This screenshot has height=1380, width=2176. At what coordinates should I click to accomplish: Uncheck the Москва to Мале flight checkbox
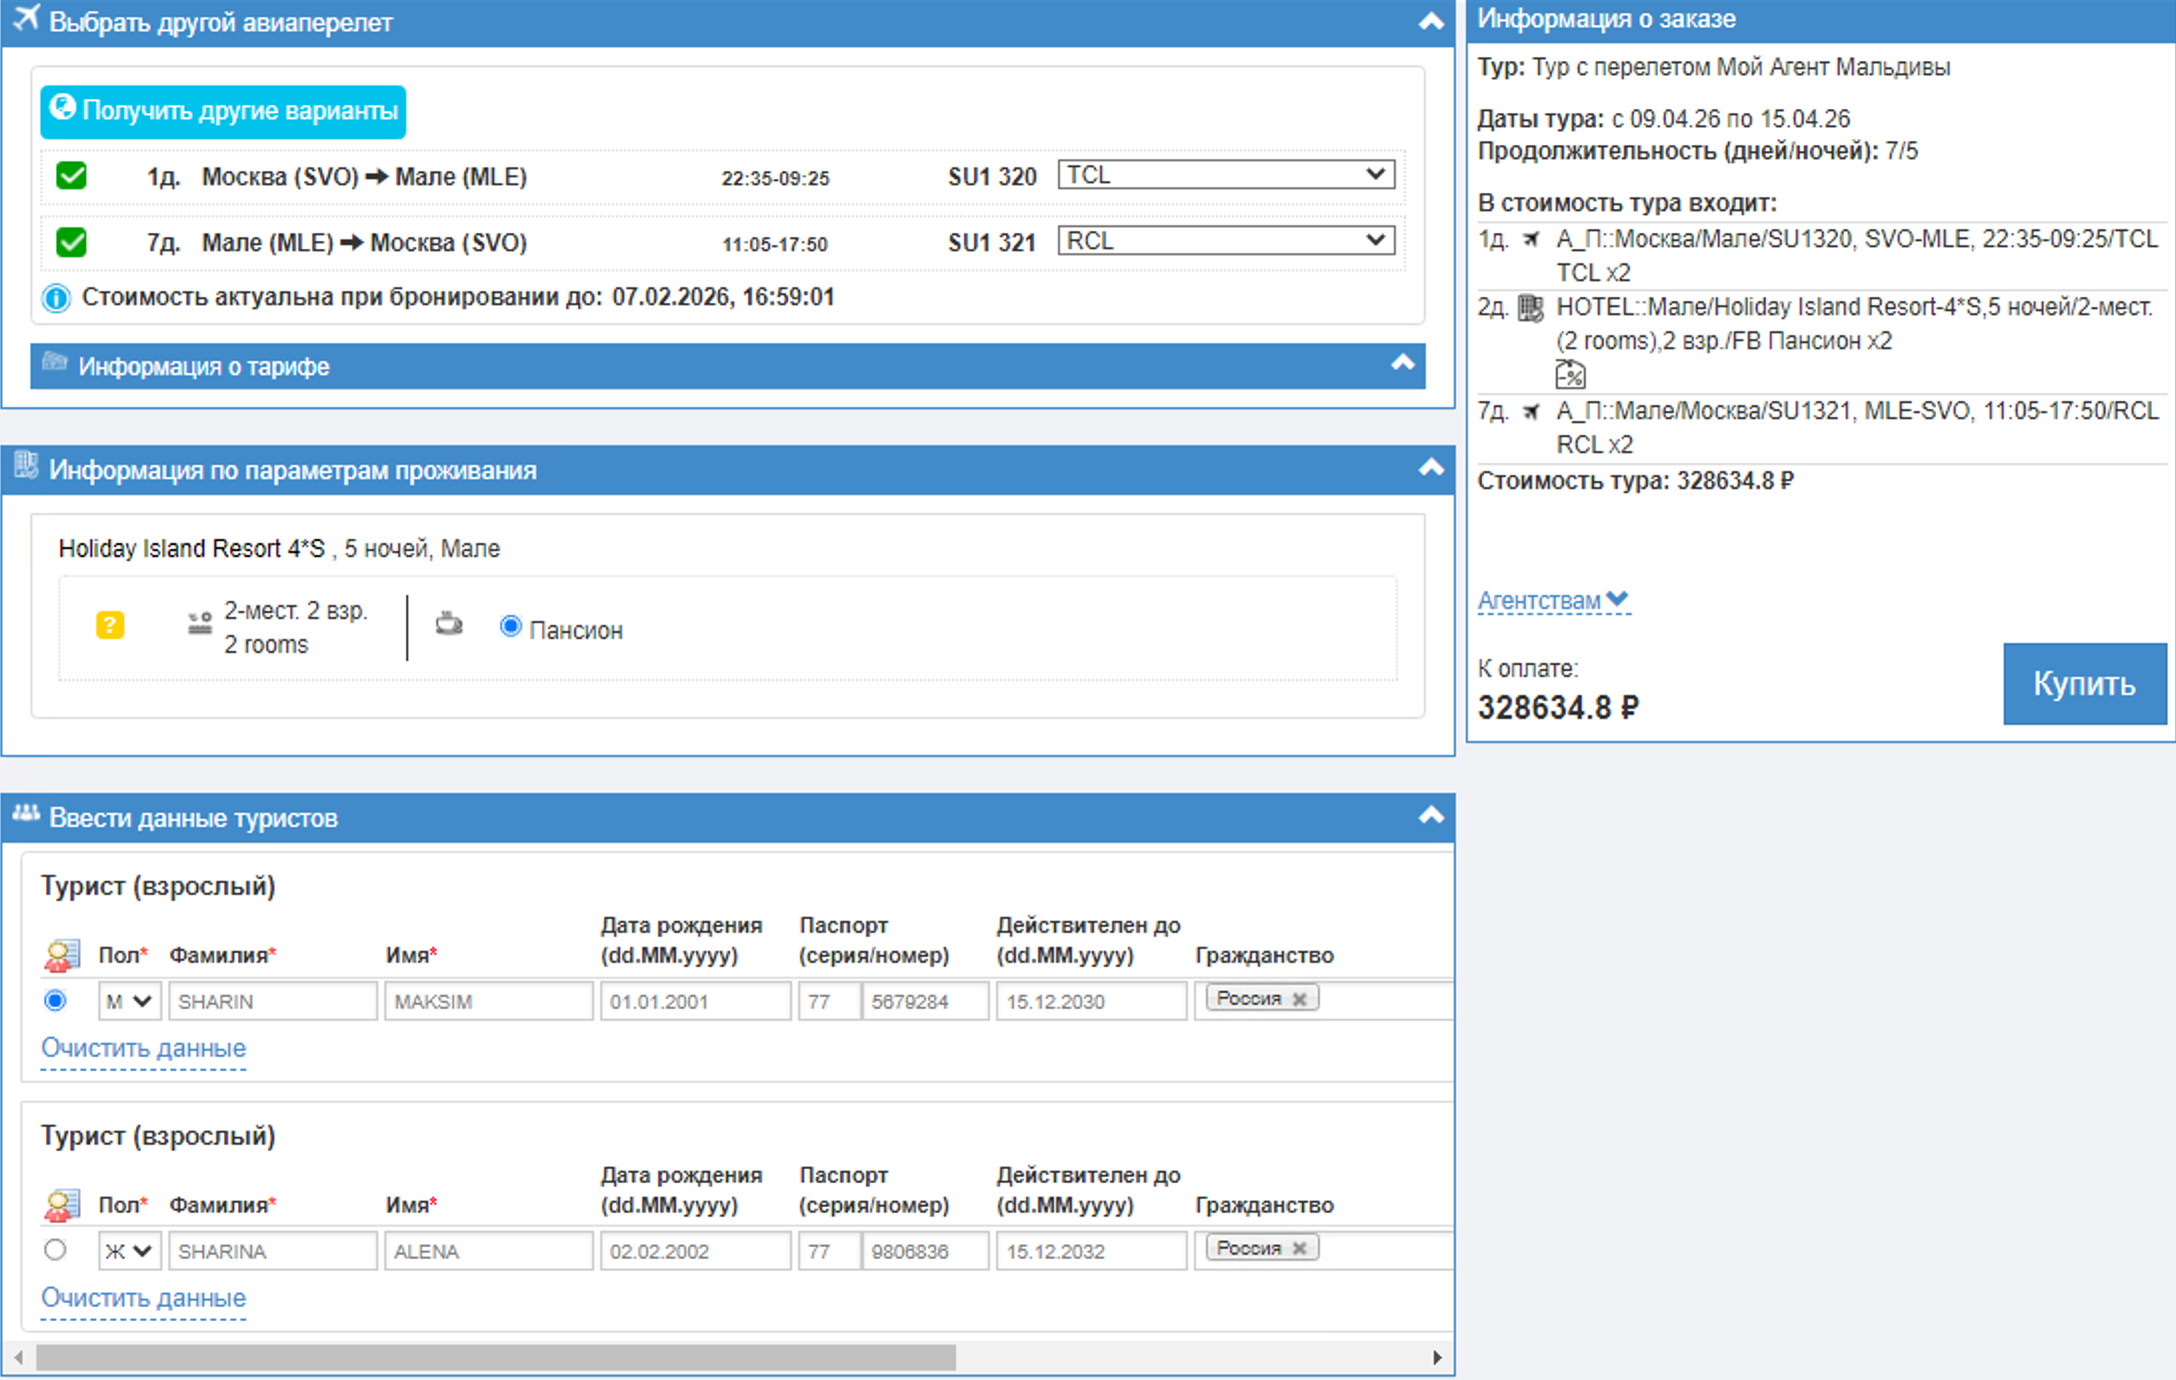pos(72,176)
